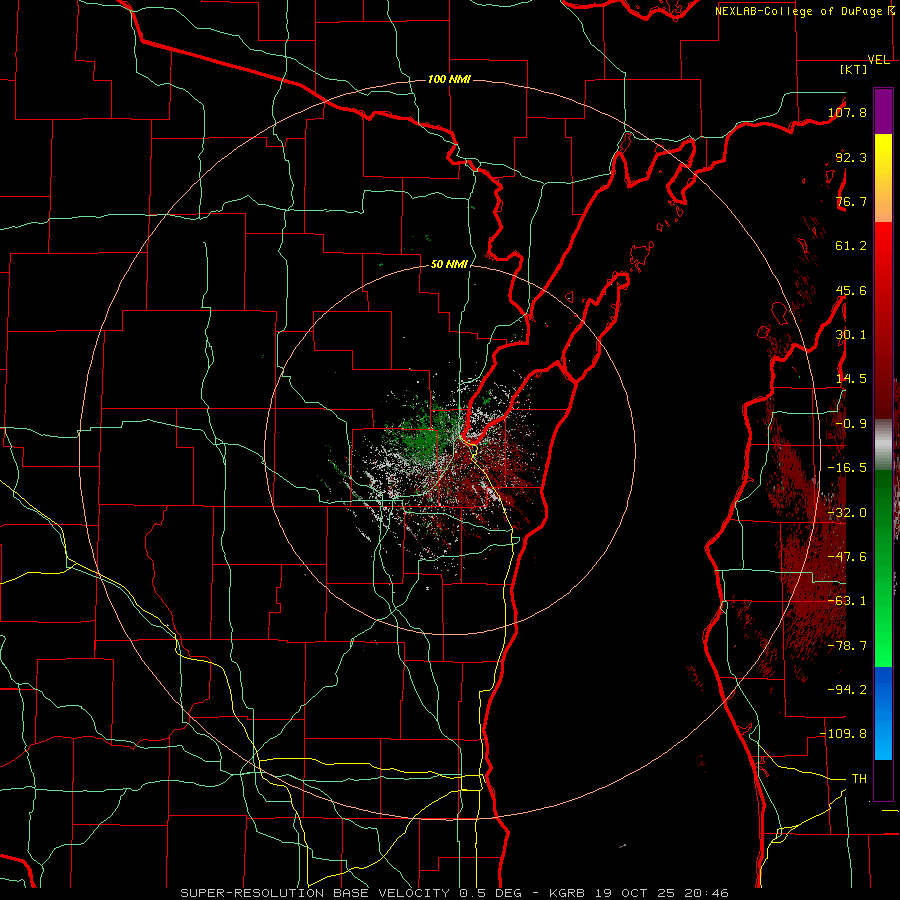
Task: Click the 45.6 velocity scale value
Action: click(851, 290)
